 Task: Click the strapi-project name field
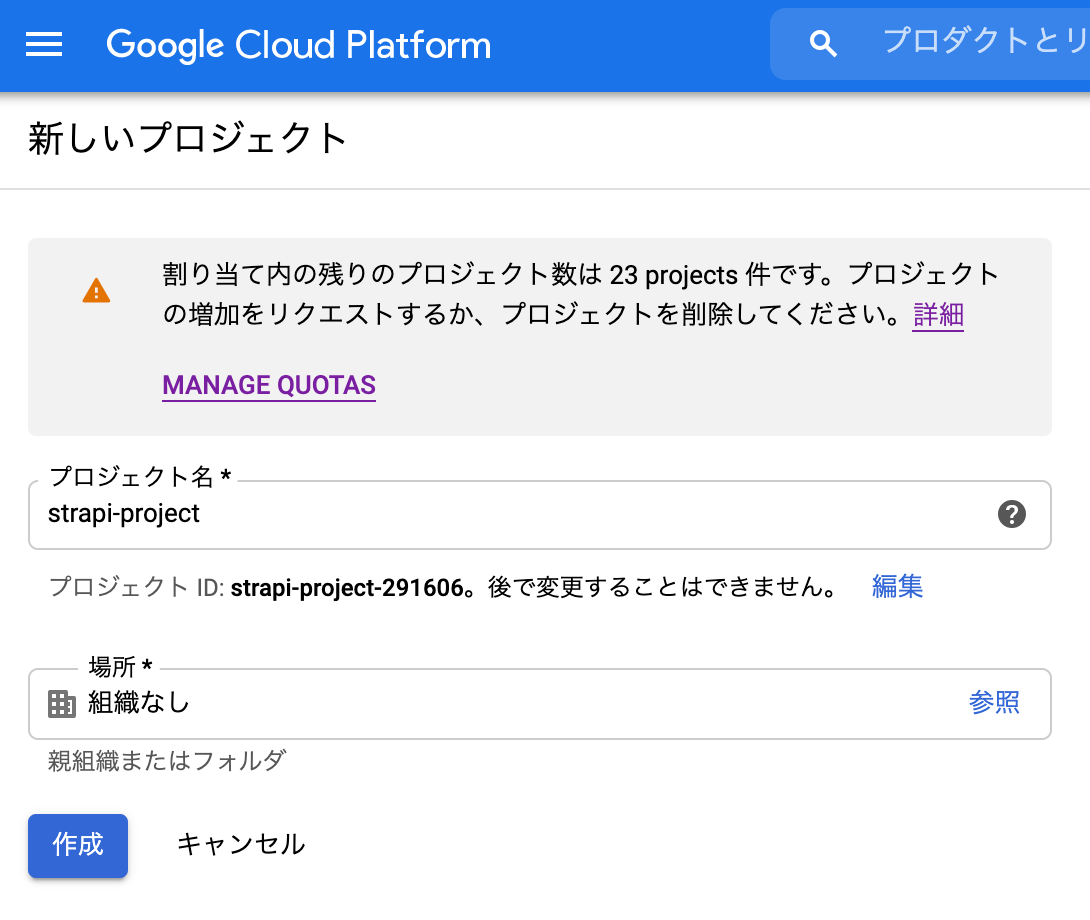pyautogui.click(x=539, y=515)
